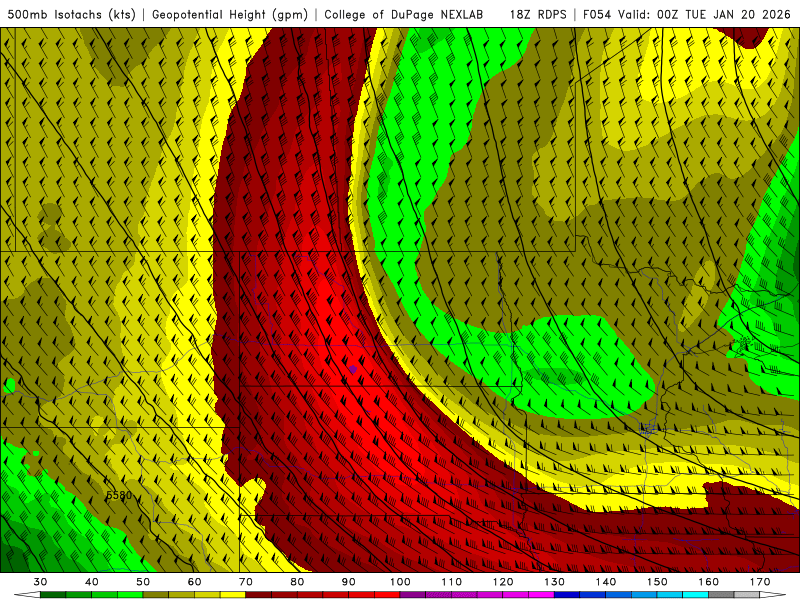800x600 pixels.
Task: Click the 150 knot legend label
Action: point(657,582)
